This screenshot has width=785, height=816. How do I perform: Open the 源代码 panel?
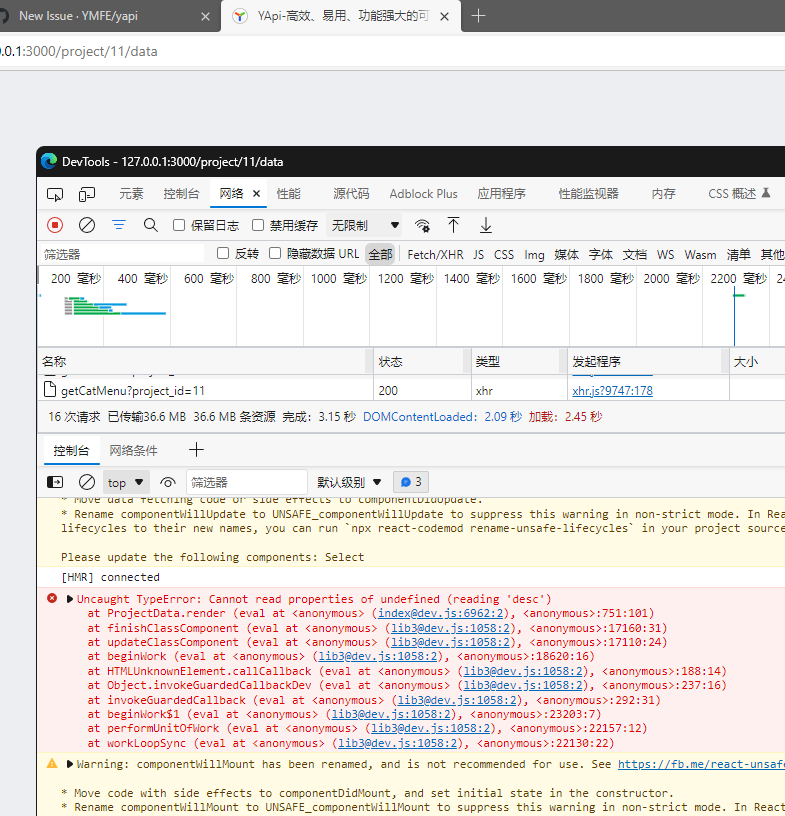351,194
